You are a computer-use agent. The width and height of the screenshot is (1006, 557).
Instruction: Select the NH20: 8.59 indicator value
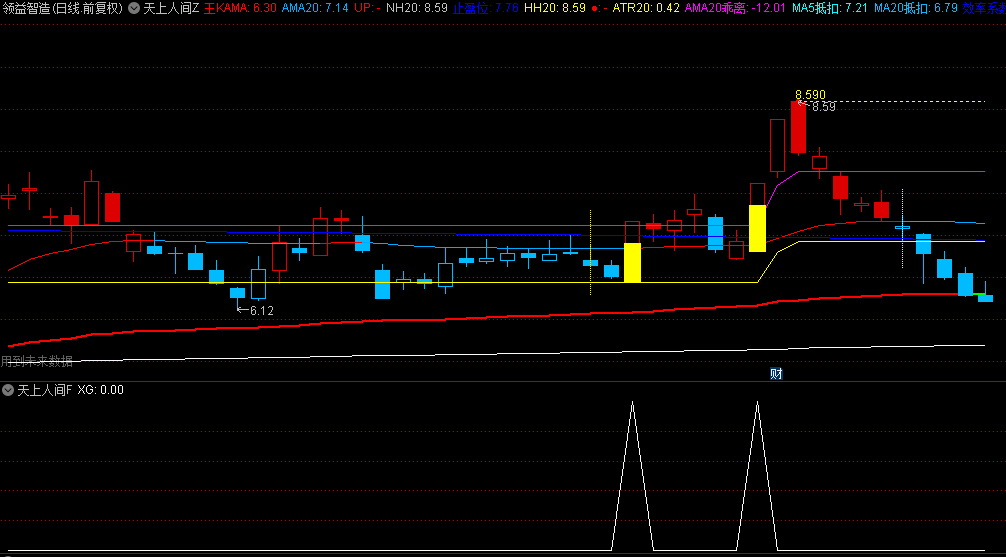point(416,9)
